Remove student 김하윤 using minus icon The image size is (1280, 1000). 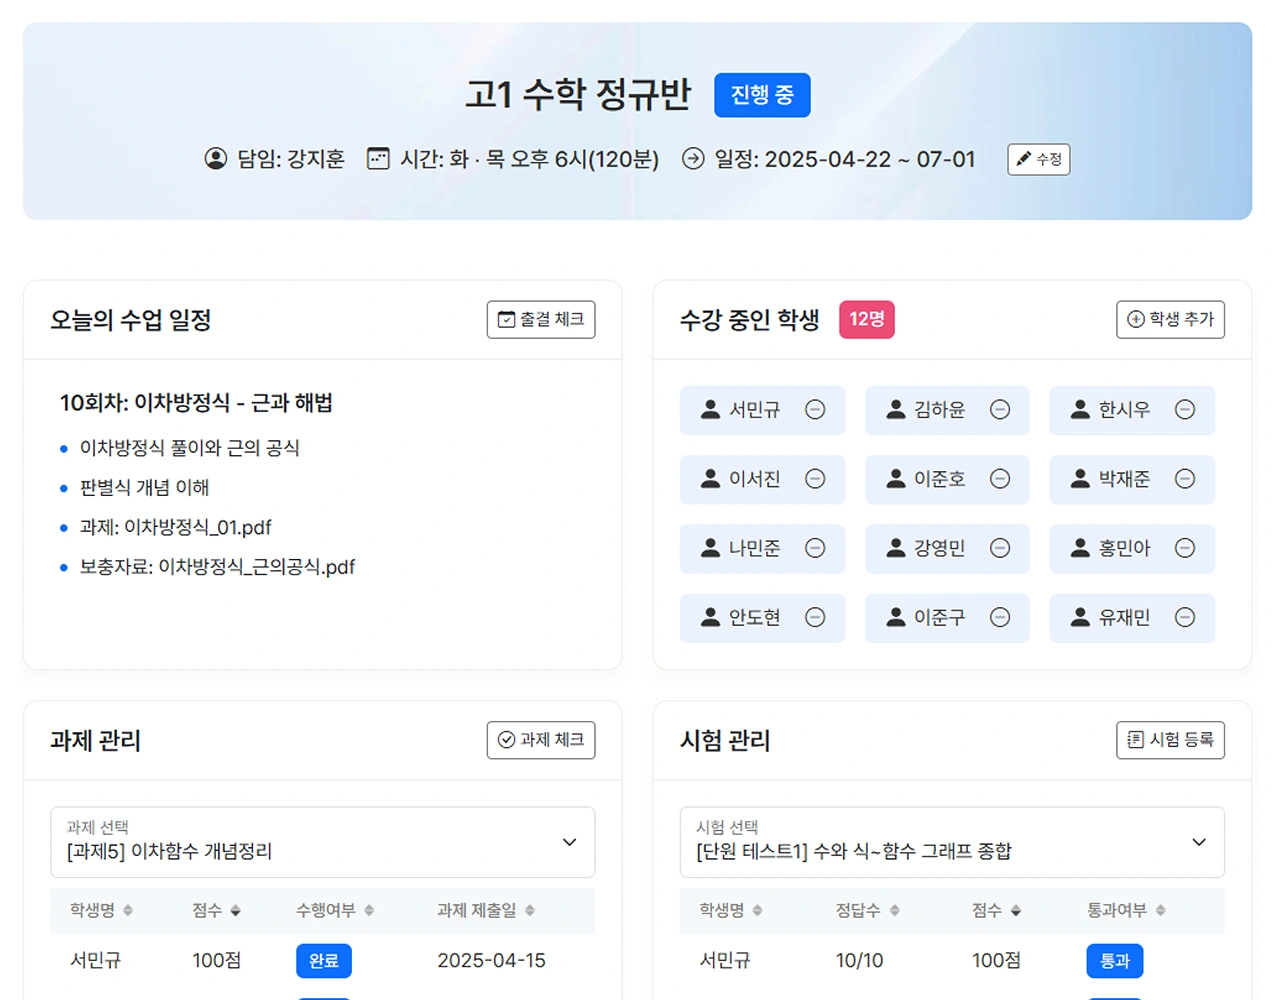click(1000, 410)
